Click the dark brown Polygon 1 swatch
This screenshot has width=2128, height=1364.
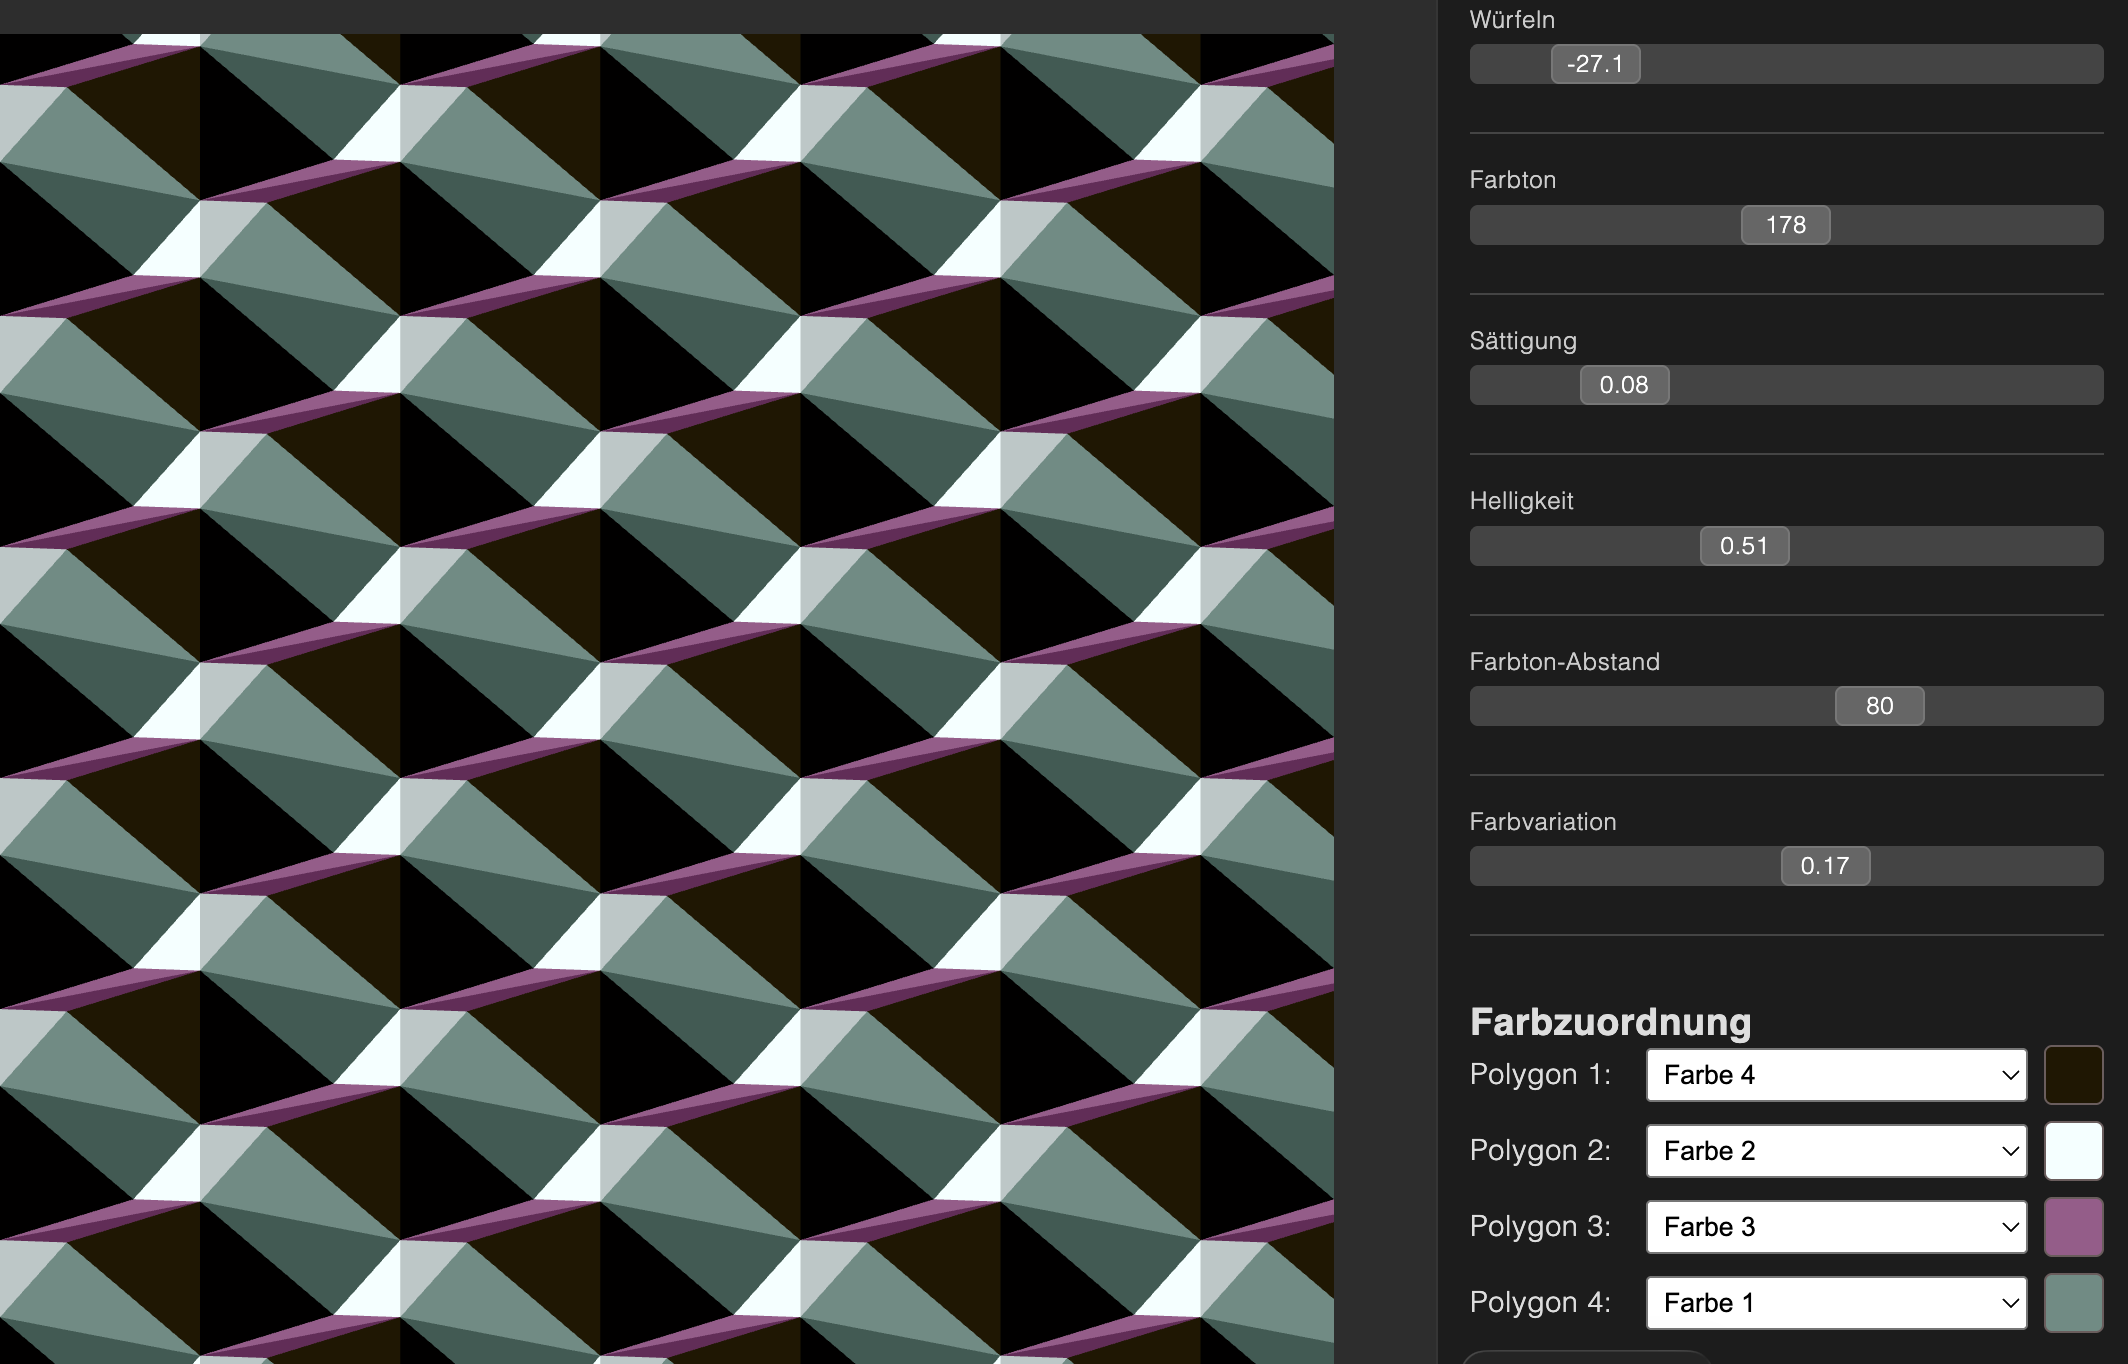click(x=2073, y=1075)
